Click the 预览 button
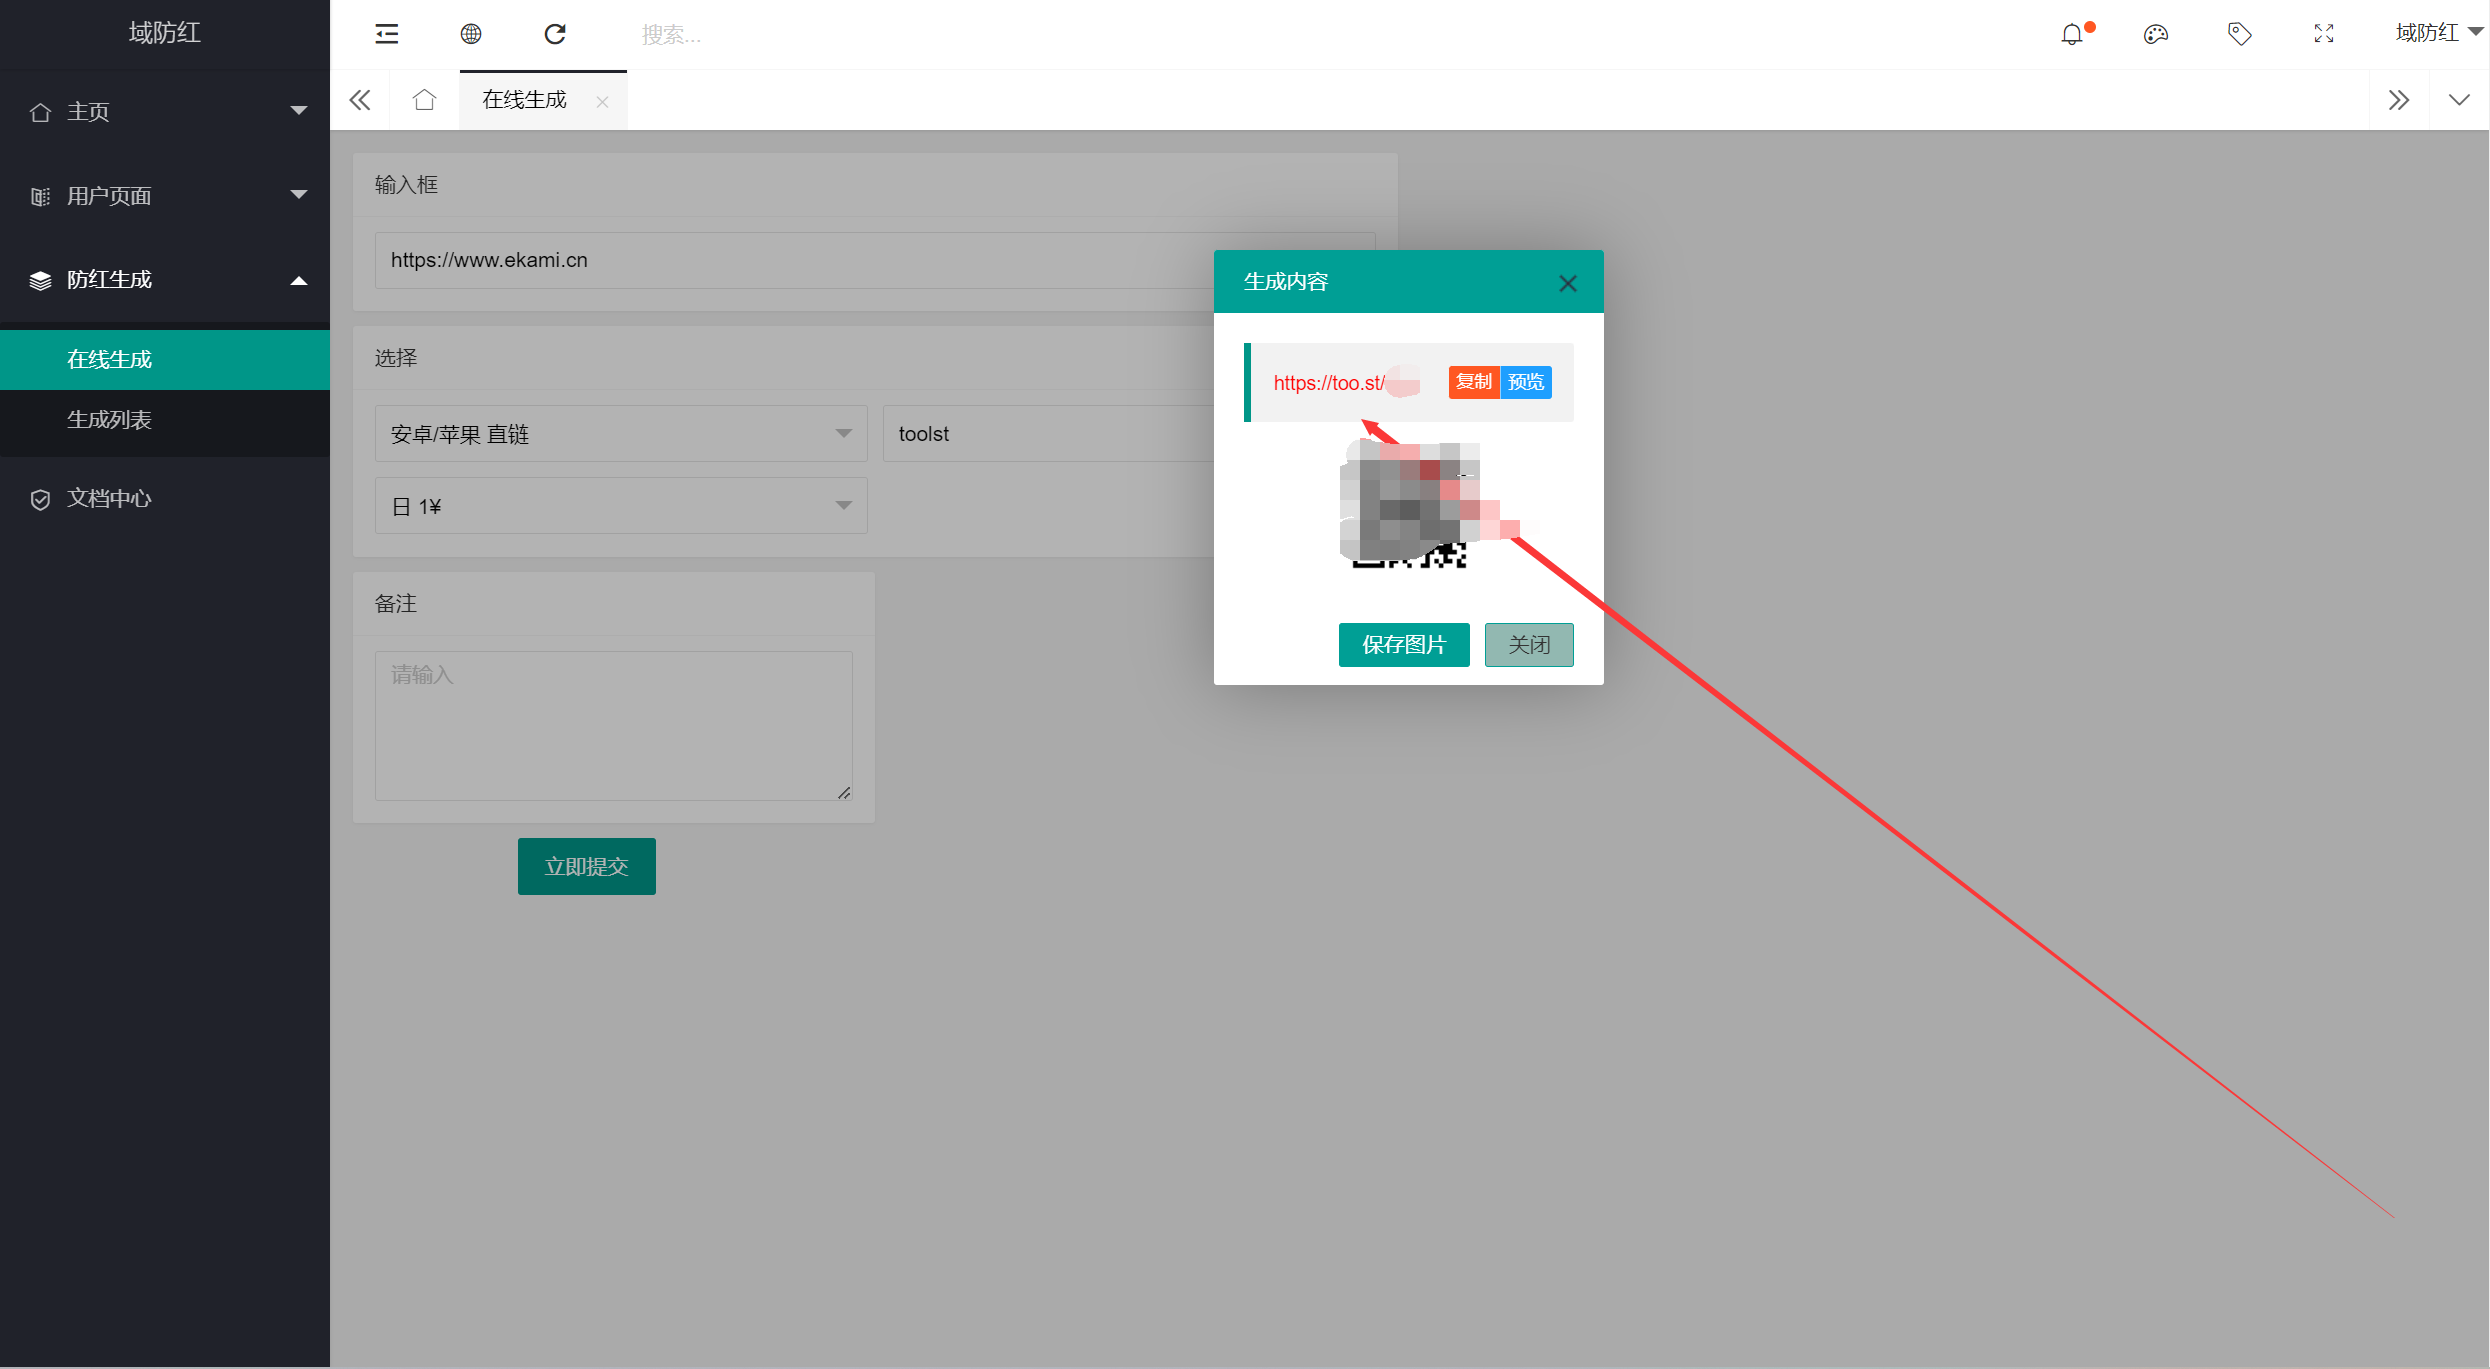Screen dimensions: 2490x1369 pyautogui.click(x=1526, y=382)
